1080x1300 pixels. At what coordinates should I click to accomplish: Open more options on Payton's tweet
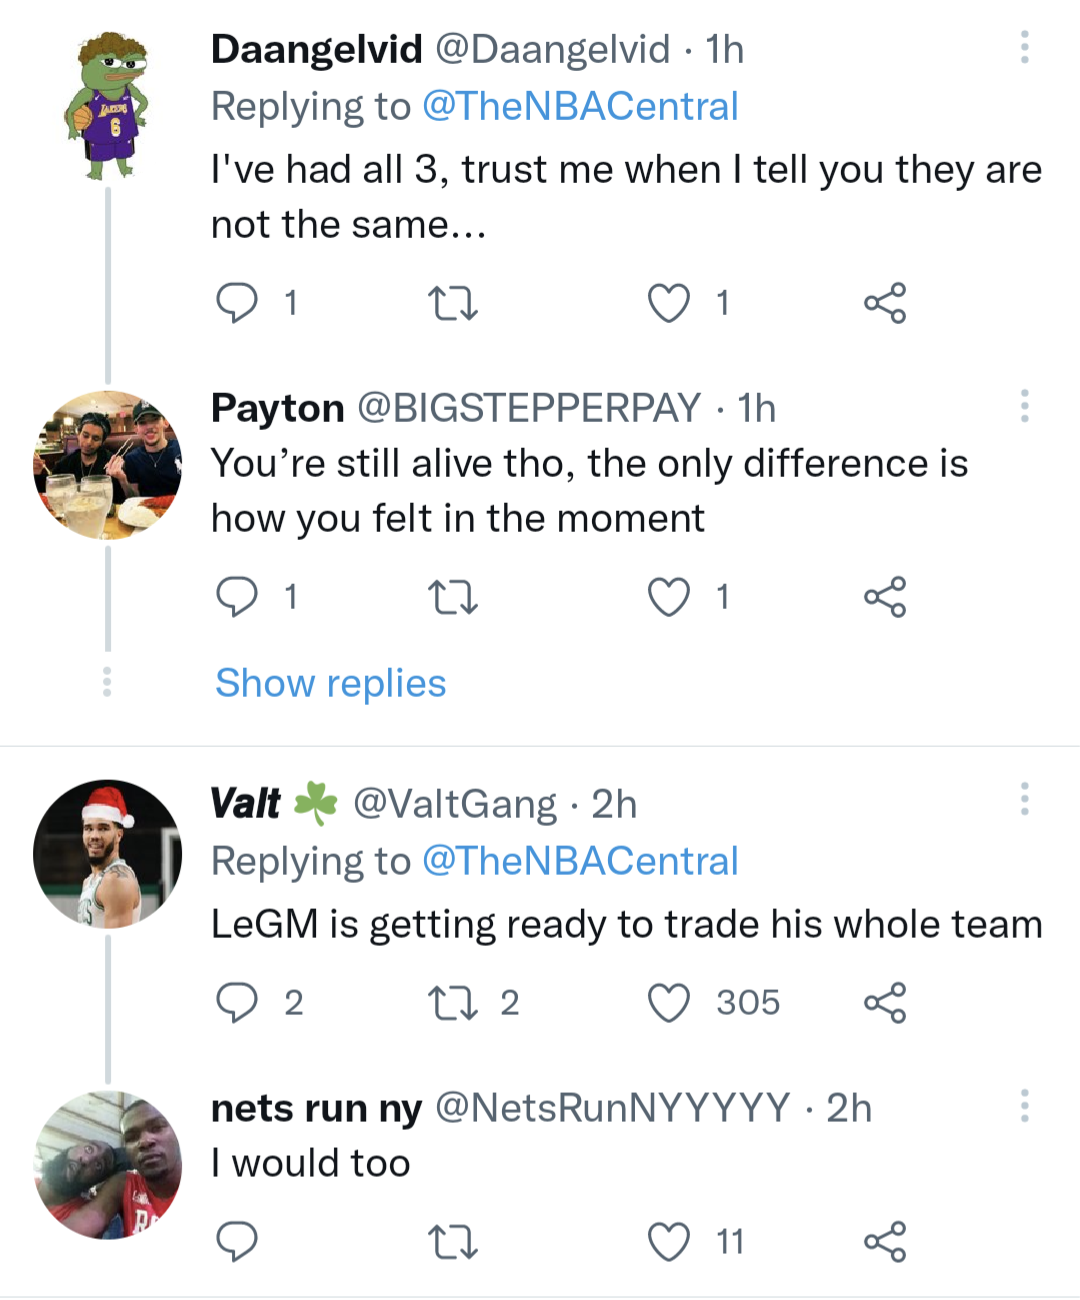coord(1024,406)
